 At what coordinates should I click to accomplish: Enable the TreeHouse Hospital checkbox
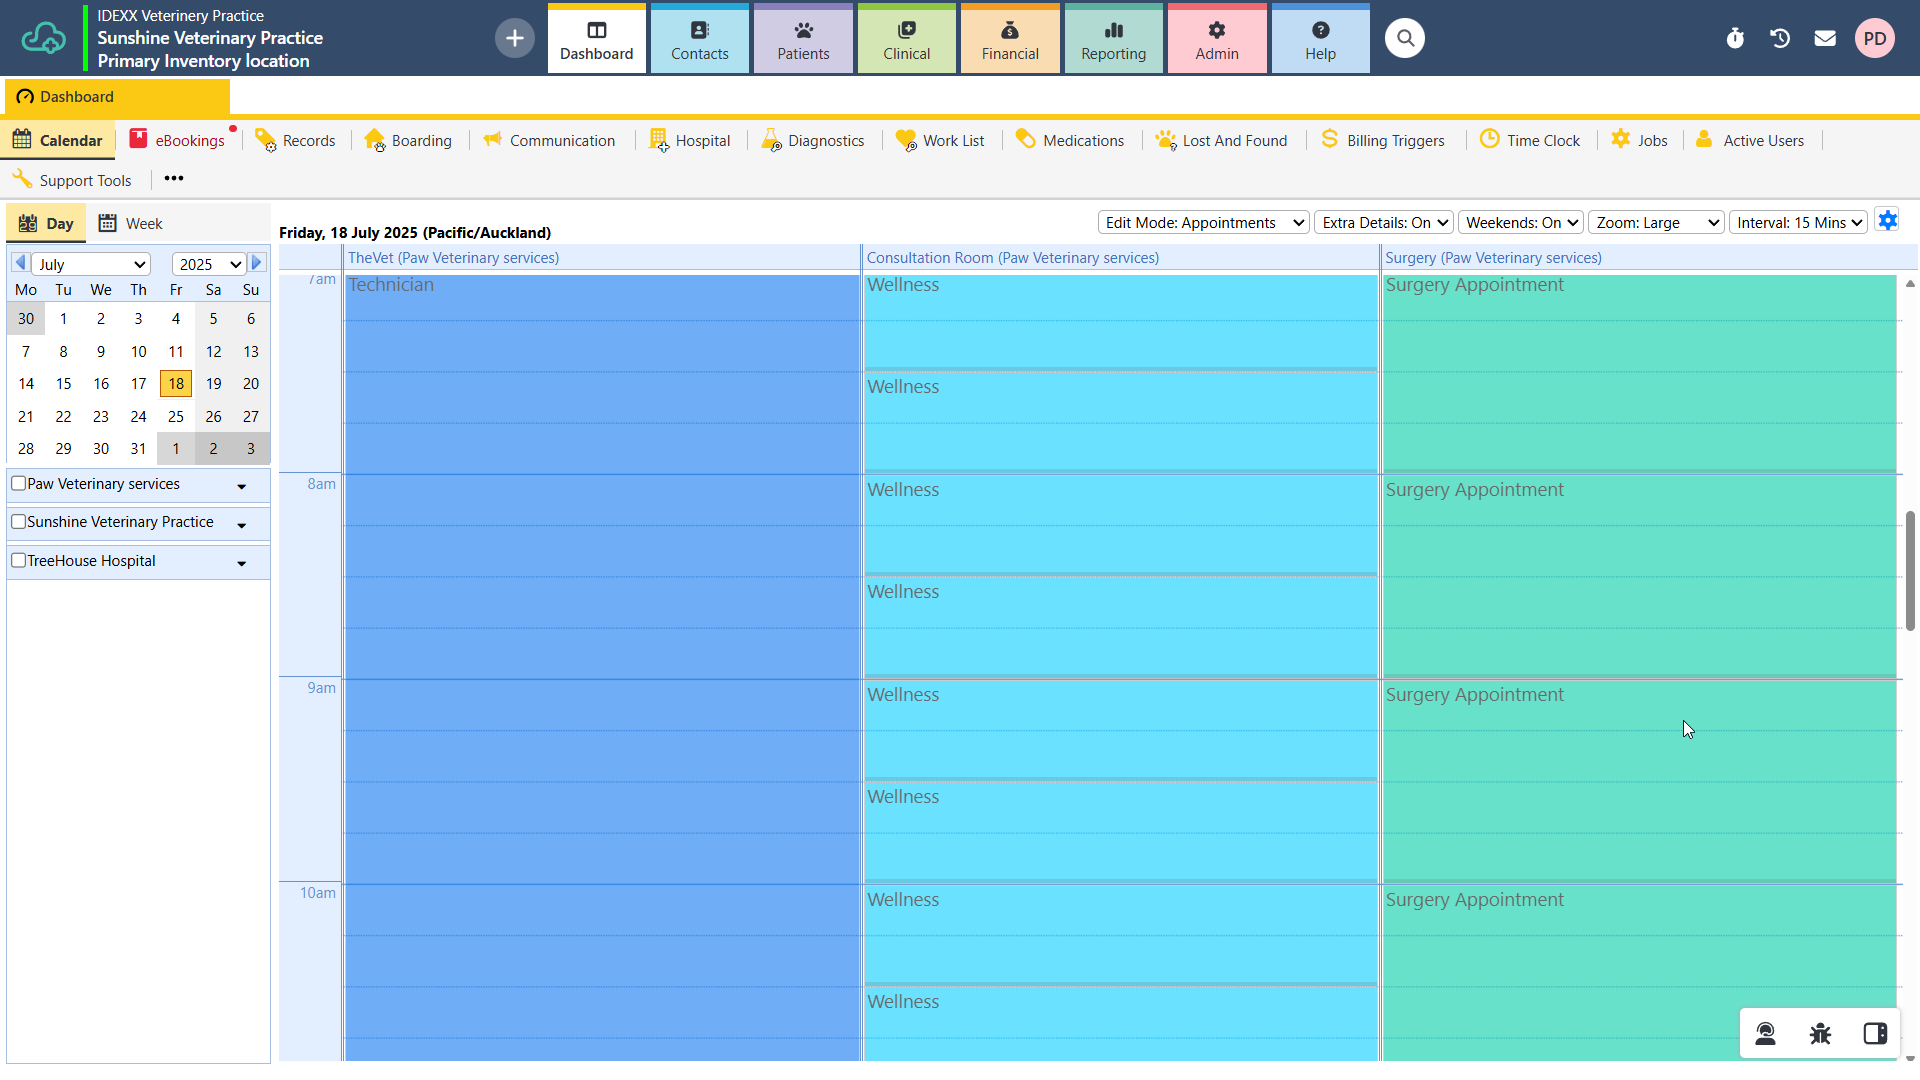18,561
